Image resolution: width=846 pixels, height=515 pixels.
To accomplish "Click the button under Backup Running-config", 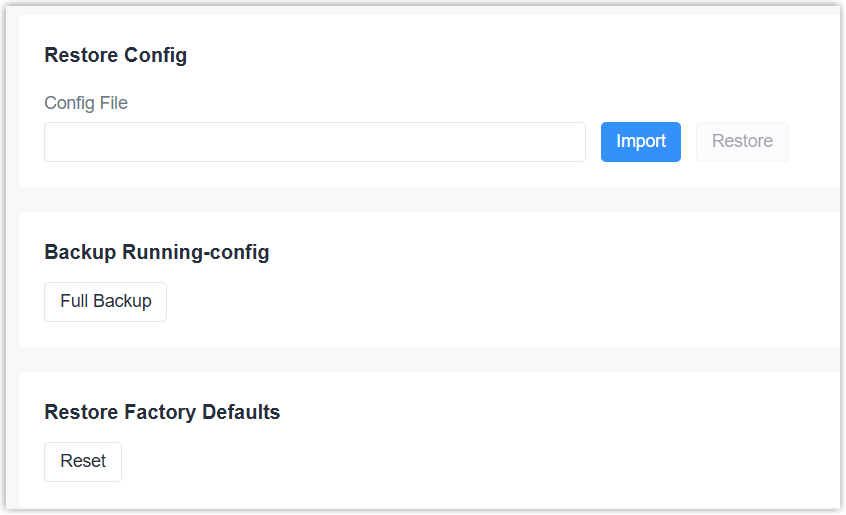I will click(x=105, y=302).
